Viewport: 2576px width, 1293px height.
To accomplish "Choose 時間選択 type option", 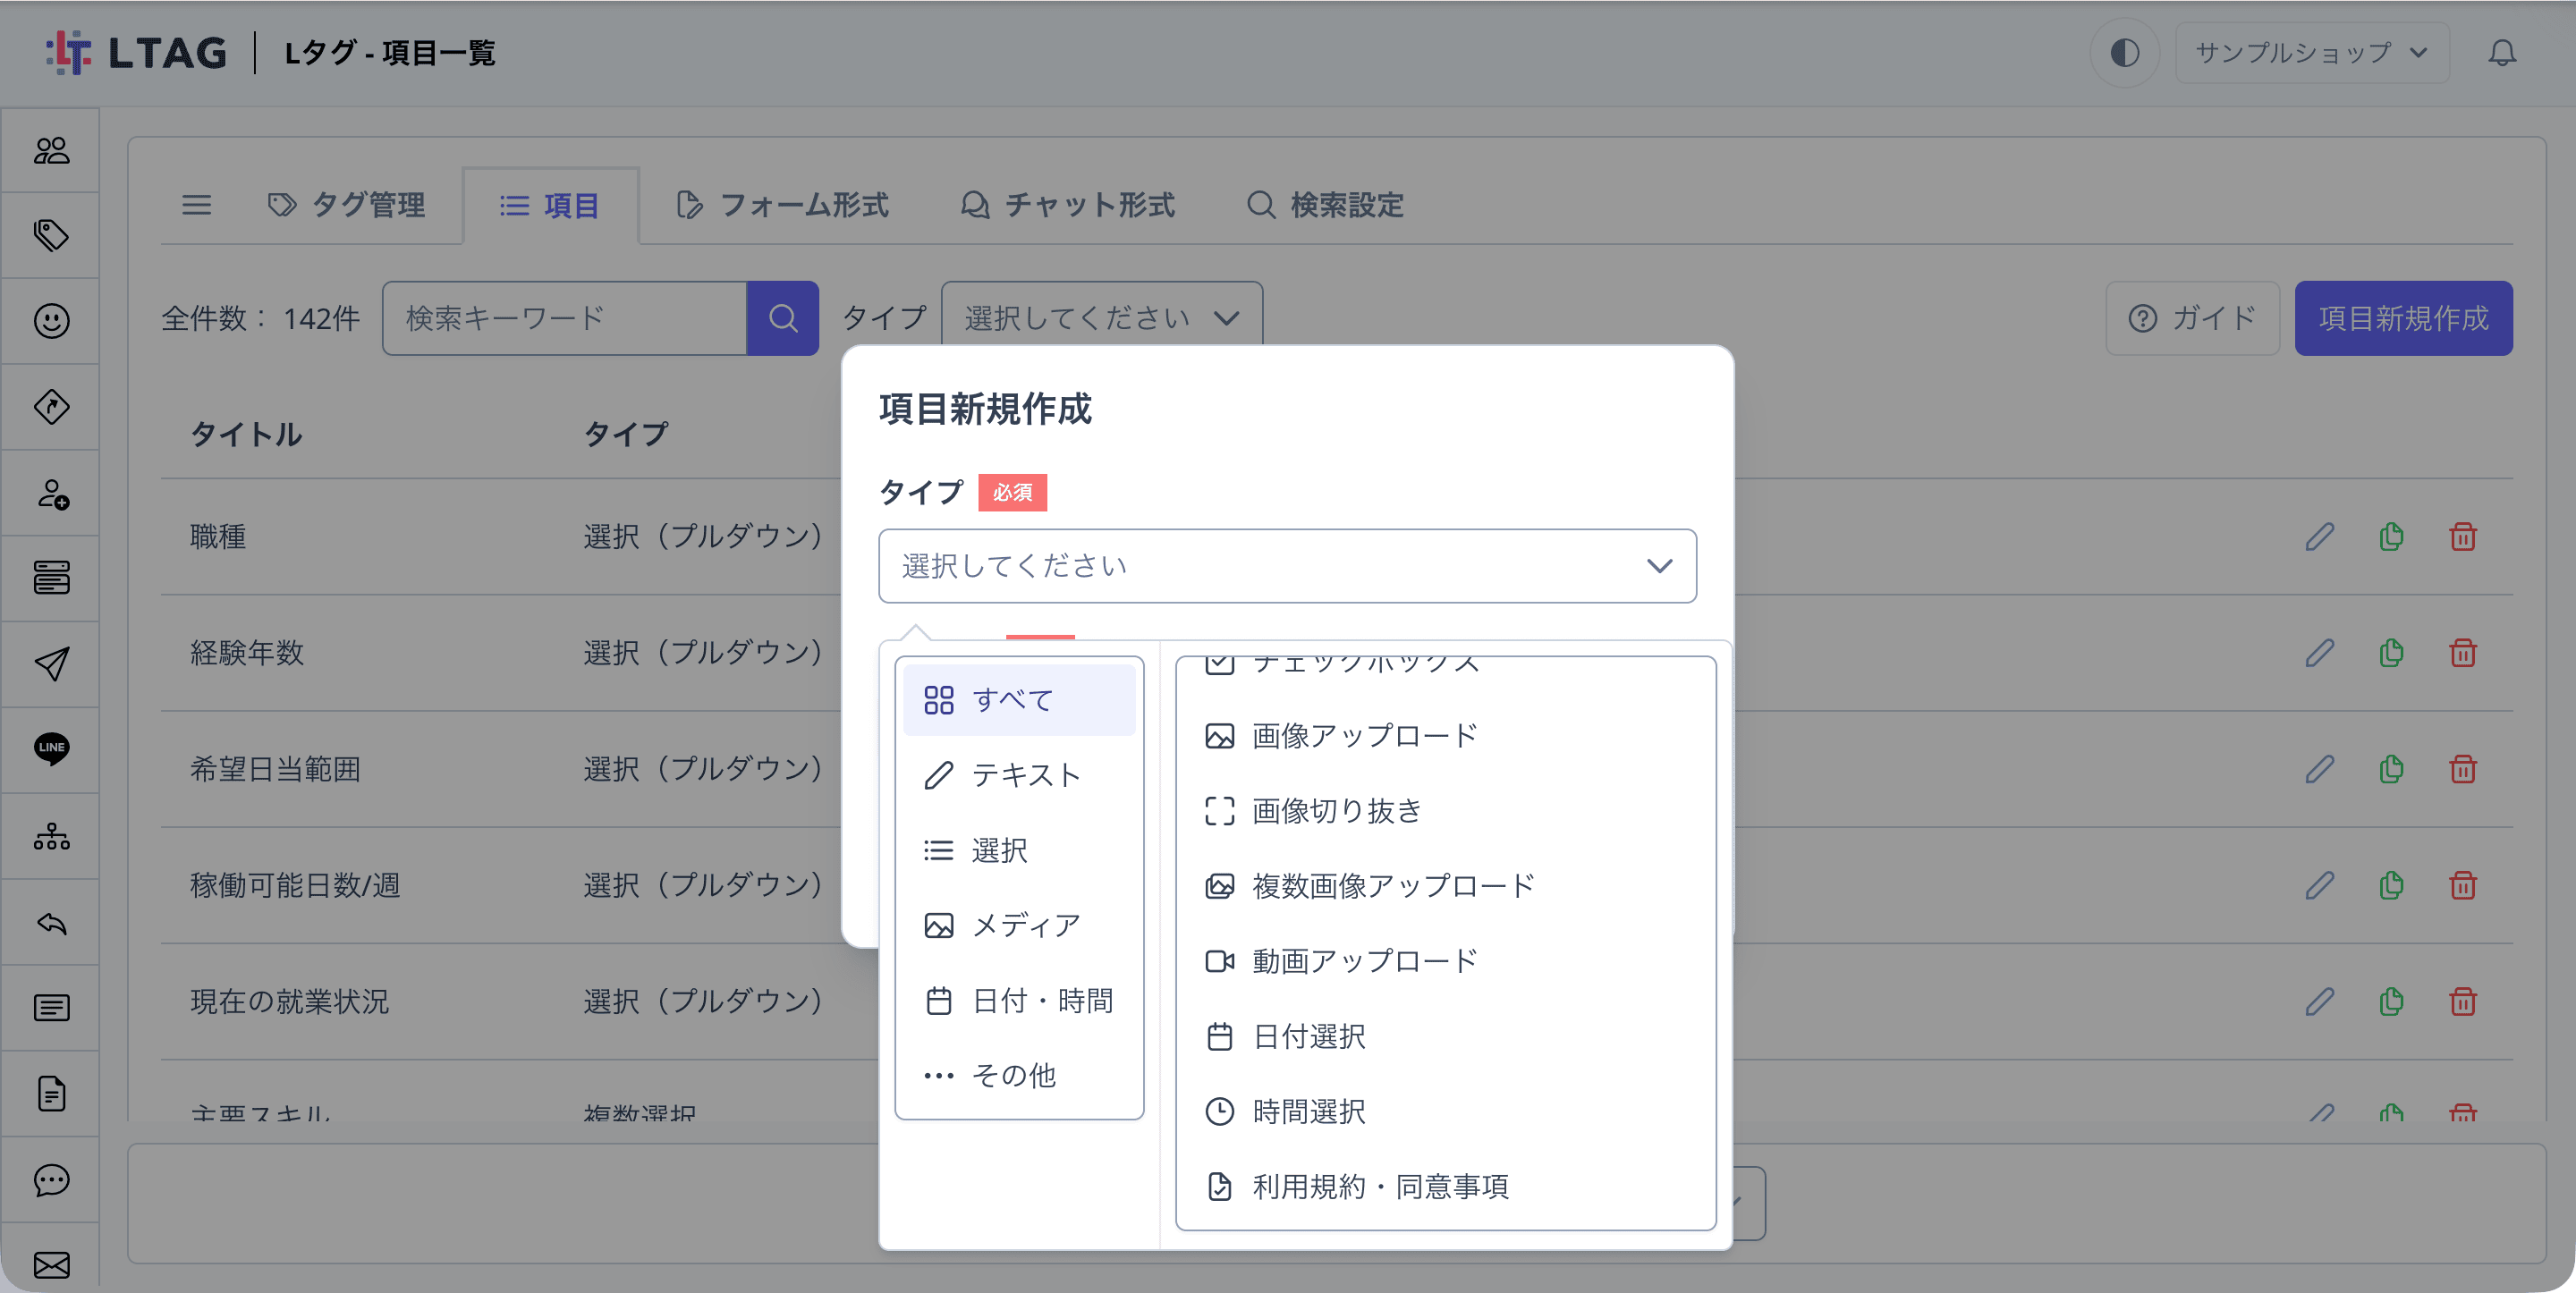I will click(x=1445, y=1111).
